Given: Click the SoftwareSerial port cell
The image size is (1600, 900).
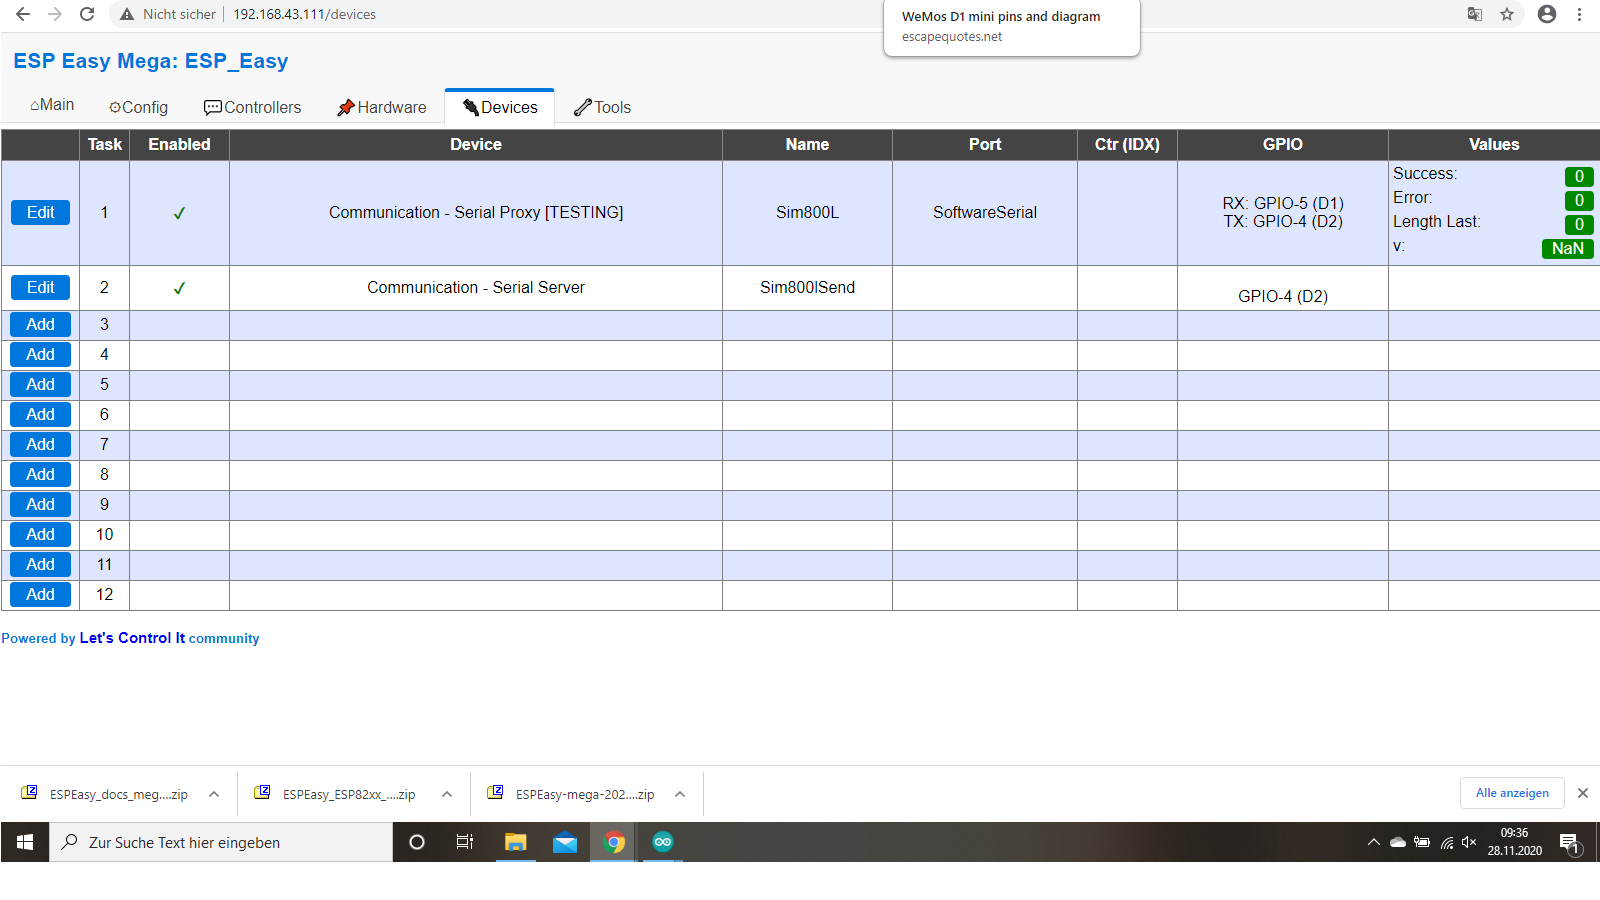Looking at the screenshot, I should point(985,212).
